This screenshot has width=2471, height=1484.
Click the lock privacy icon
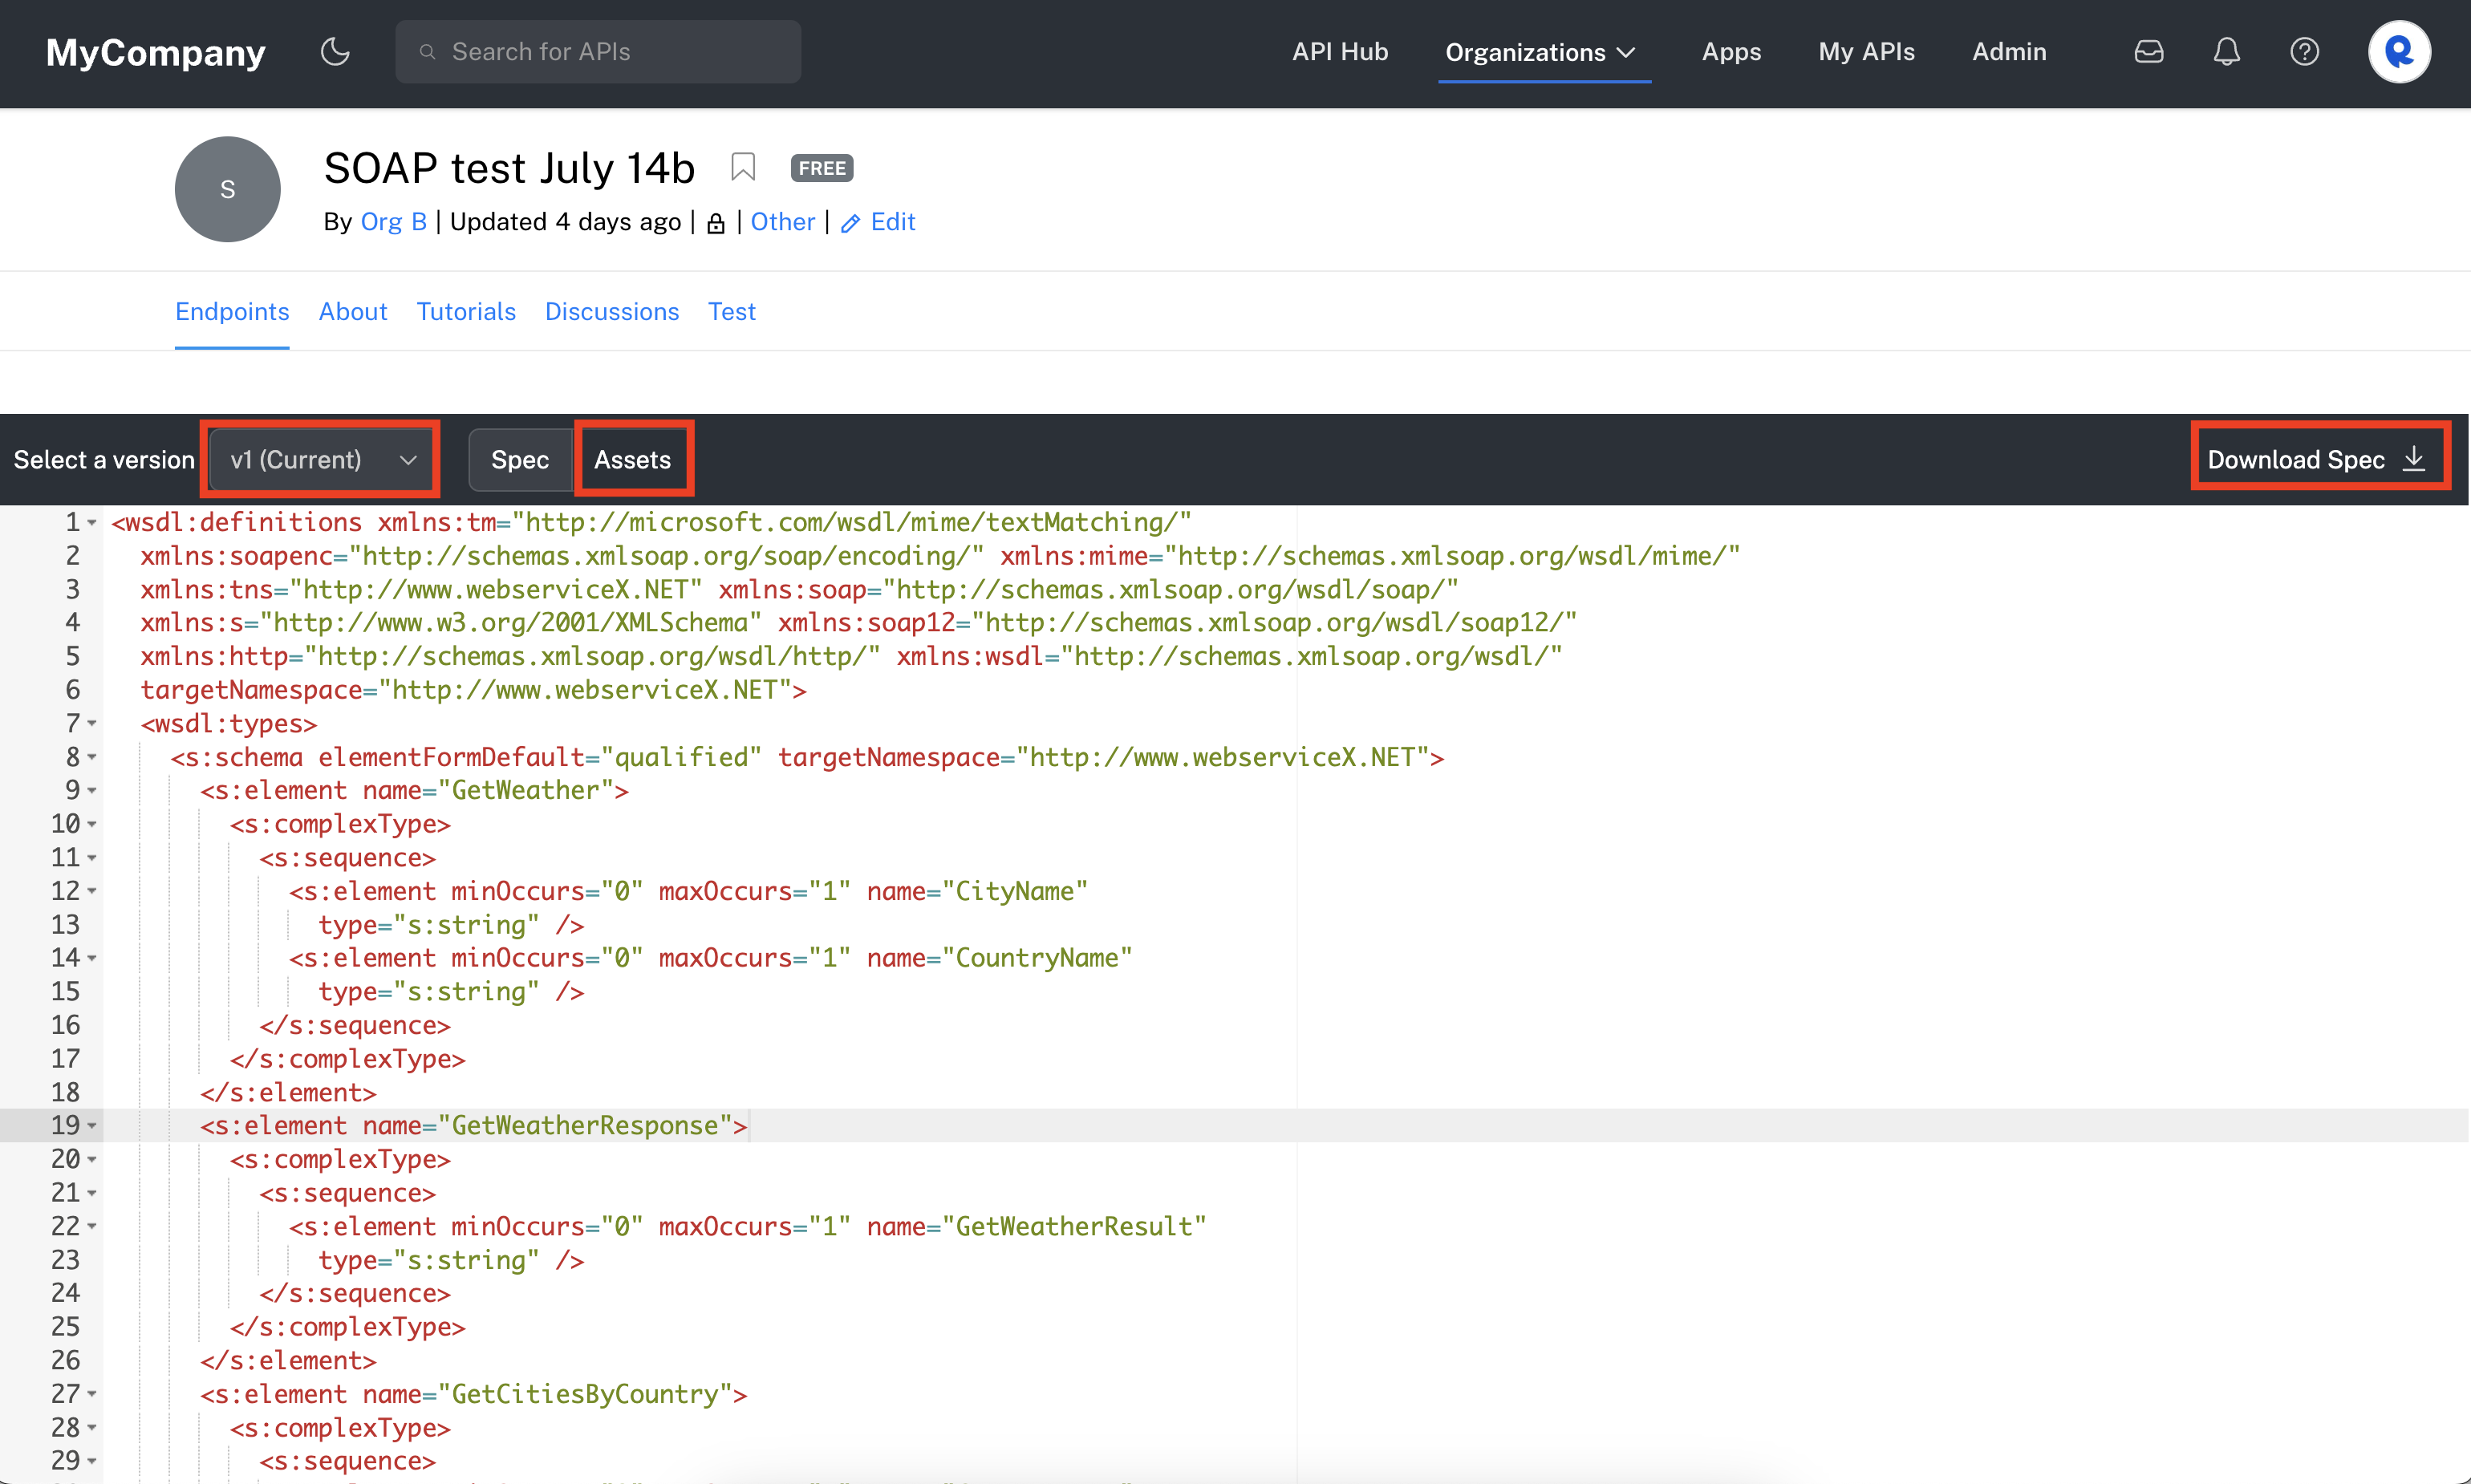click(x=716, y=223)
